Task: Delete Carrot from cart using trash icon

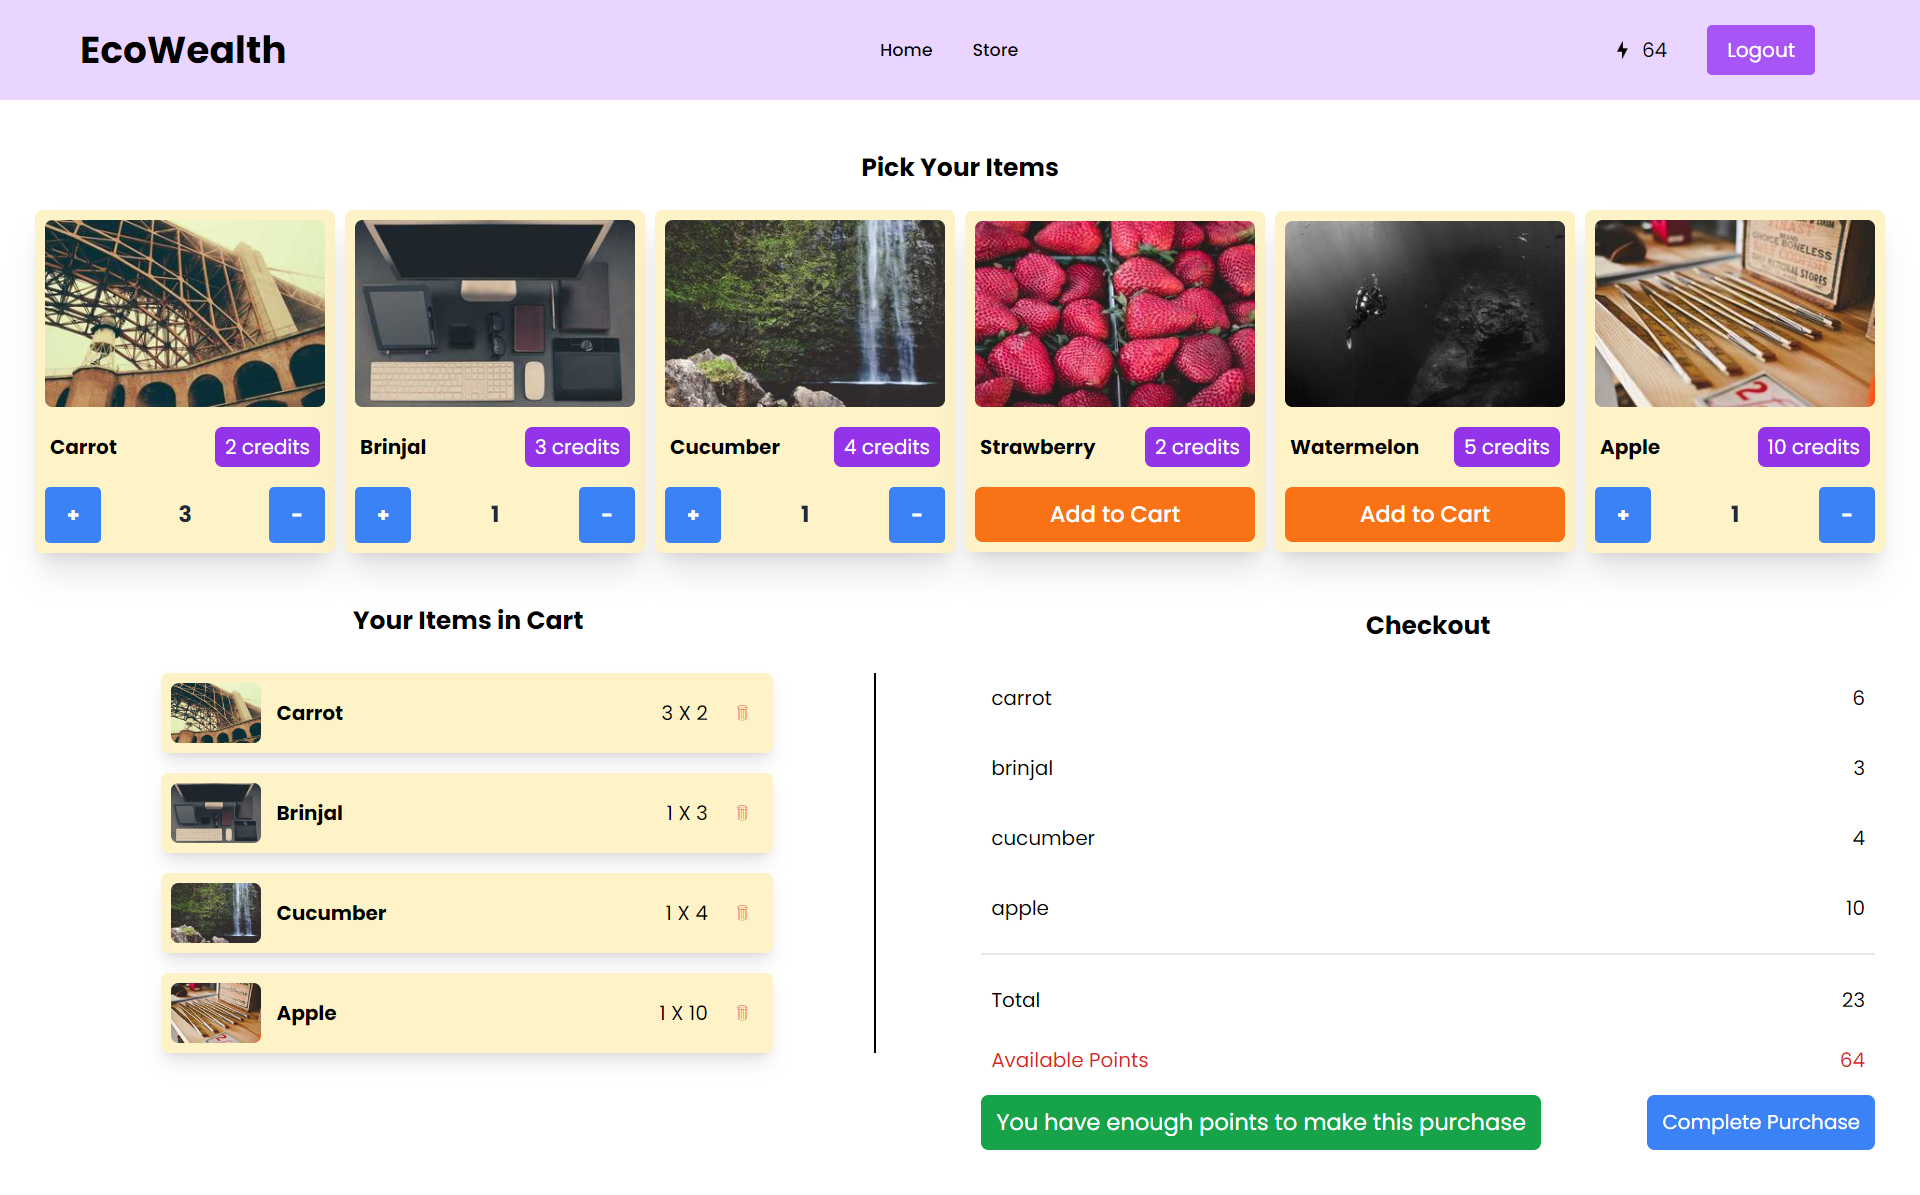Action: (x=742, y=713)
